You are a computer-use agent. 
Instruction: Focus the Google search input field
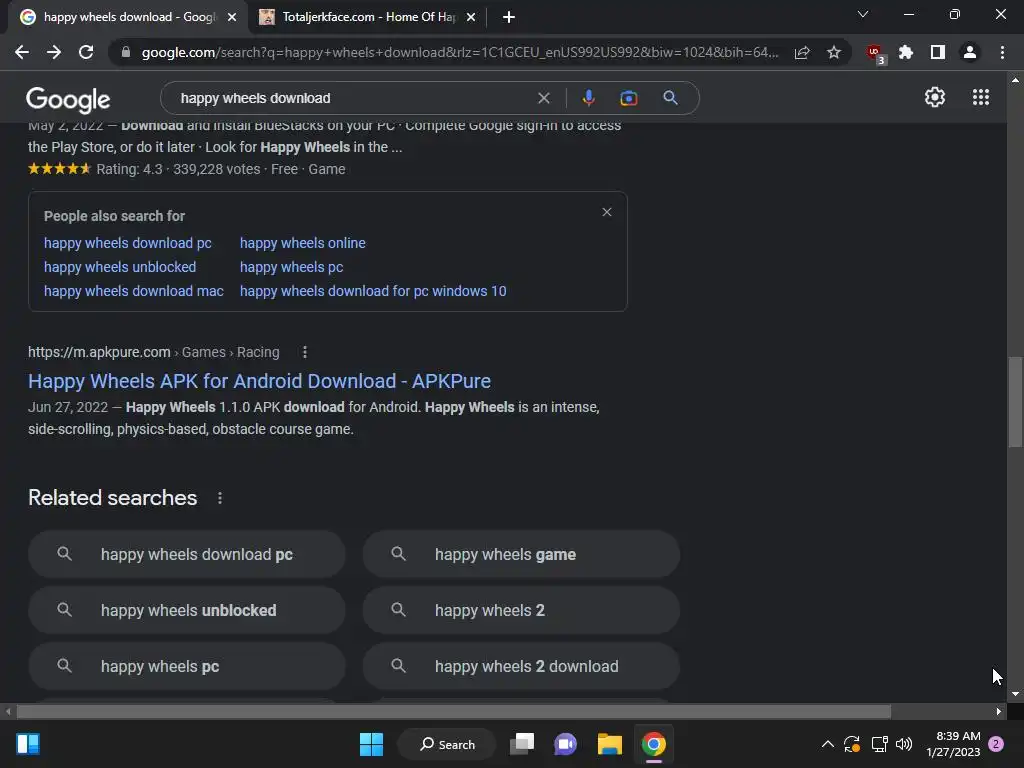353,98
